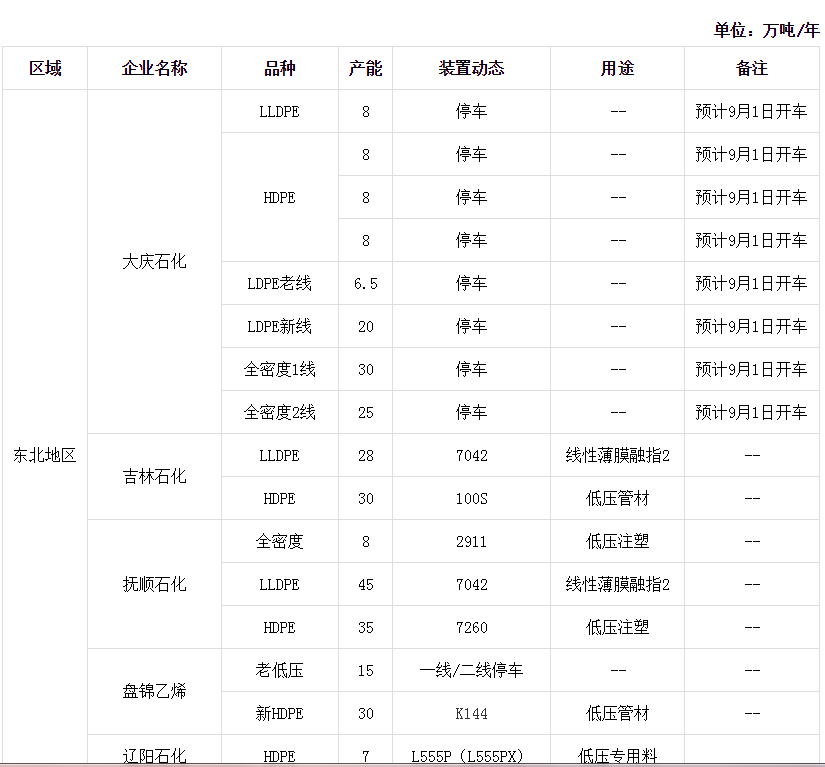Click 低压管材 in the 吉林石化 HDPE row
Viewport: 825px width, 767px height.
tap(618, 499)
